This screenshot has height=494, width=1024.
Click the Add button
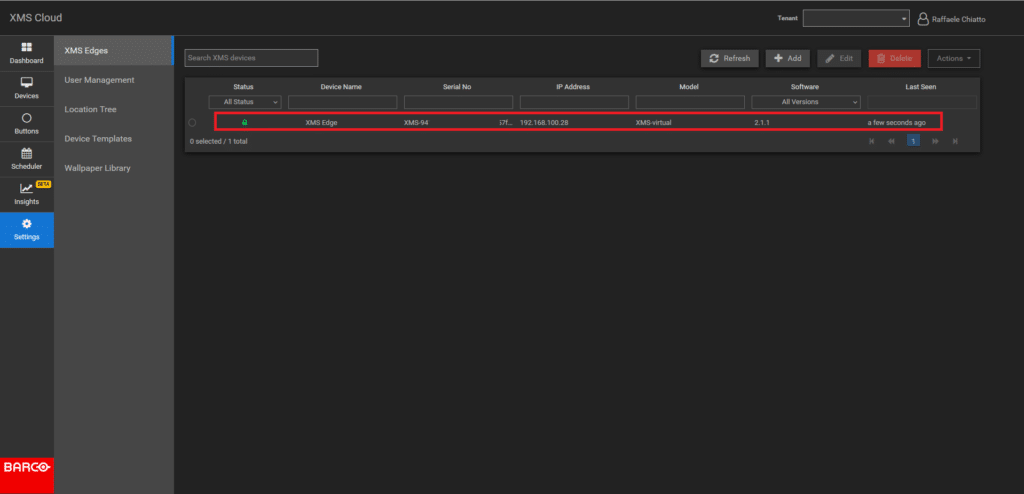click(788, 58)
